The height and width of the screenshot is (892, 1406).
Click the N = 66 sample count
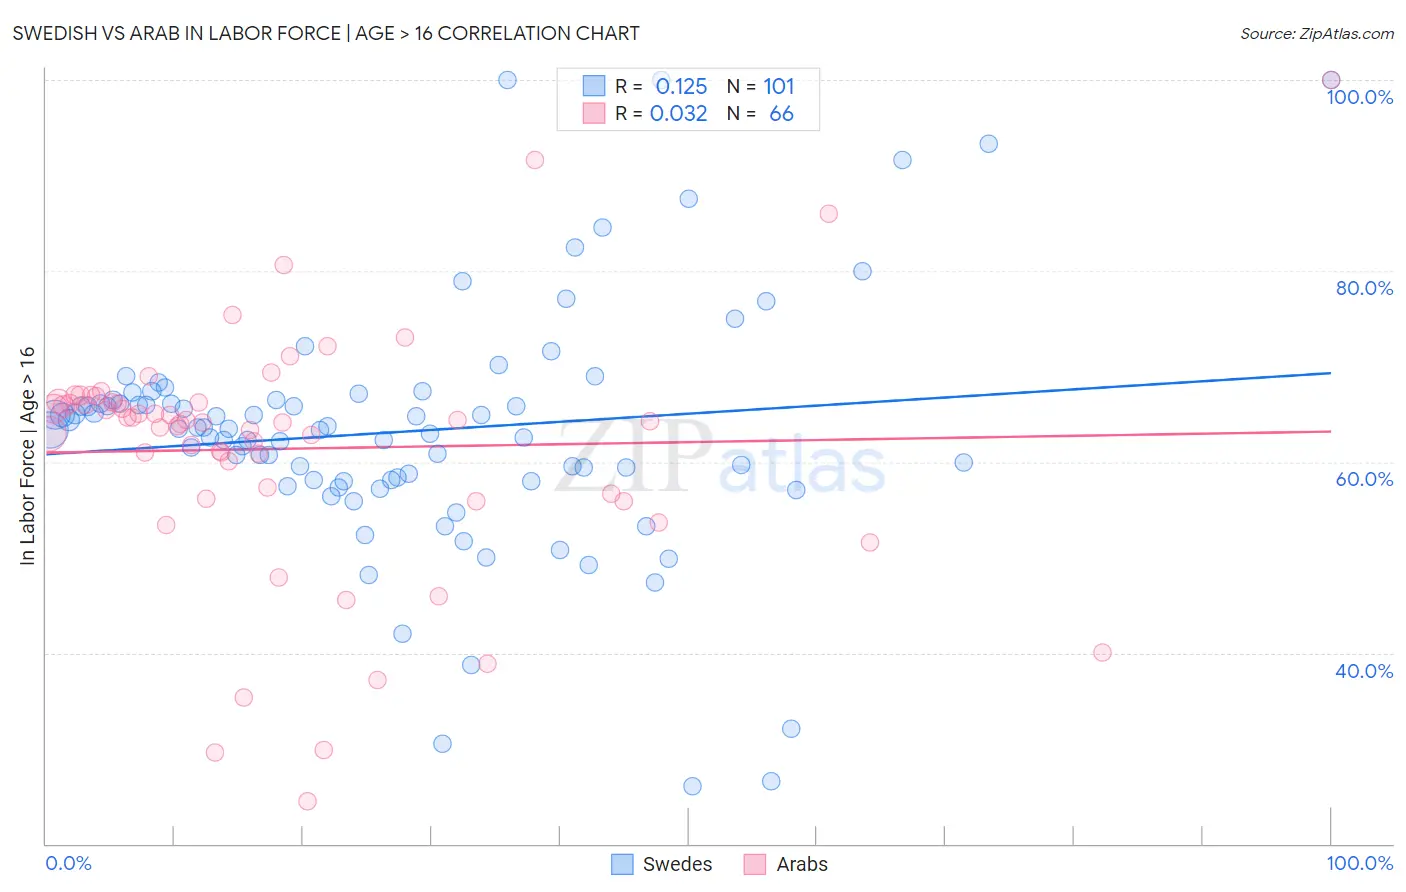pos(760,113)
